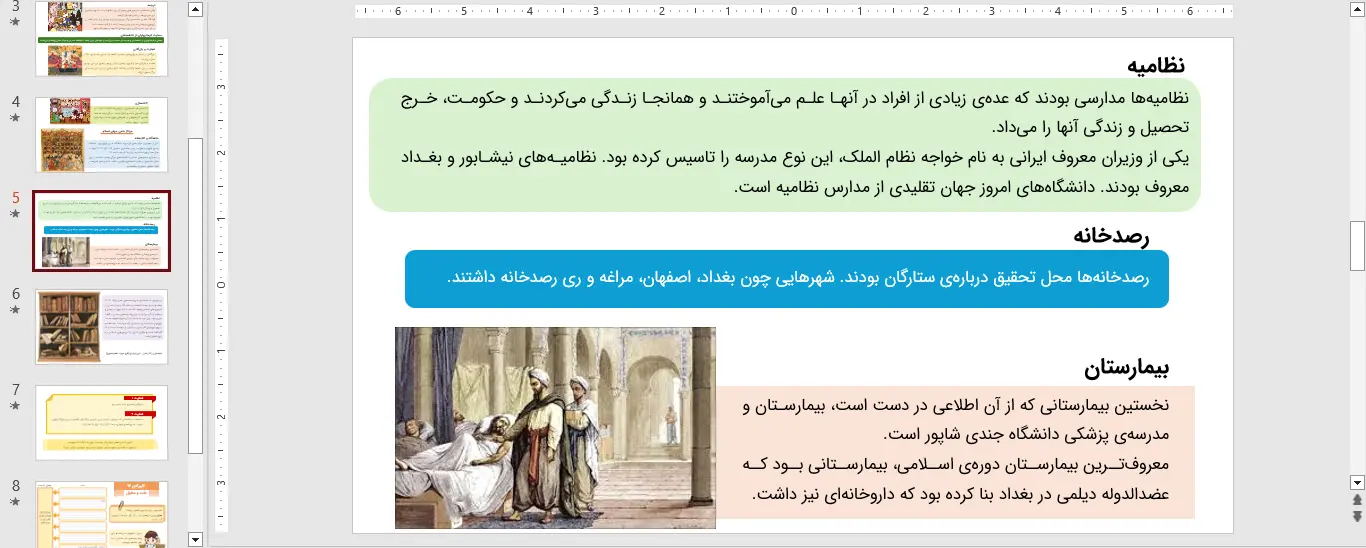This screenshot has height=548, width=1366.
Task: Click the thumbnail panel scrollbar thumb
Action: (x=196, y=295)
